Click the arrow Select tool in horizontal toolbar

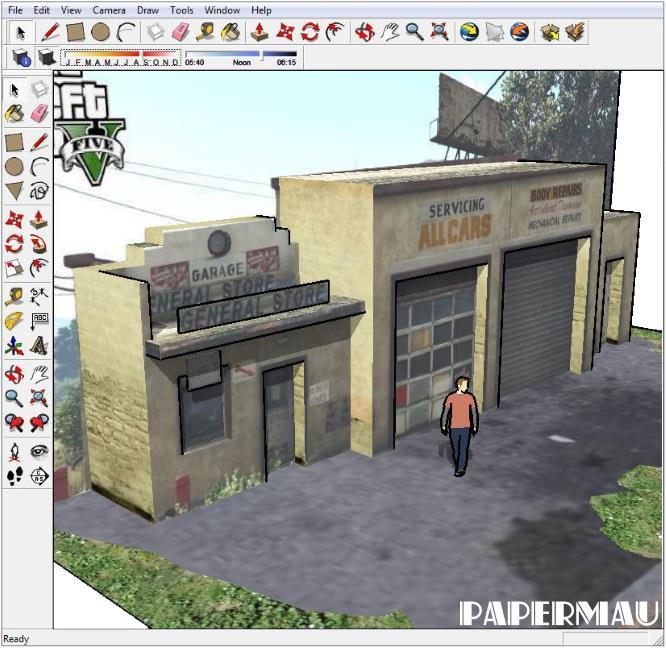20,32
